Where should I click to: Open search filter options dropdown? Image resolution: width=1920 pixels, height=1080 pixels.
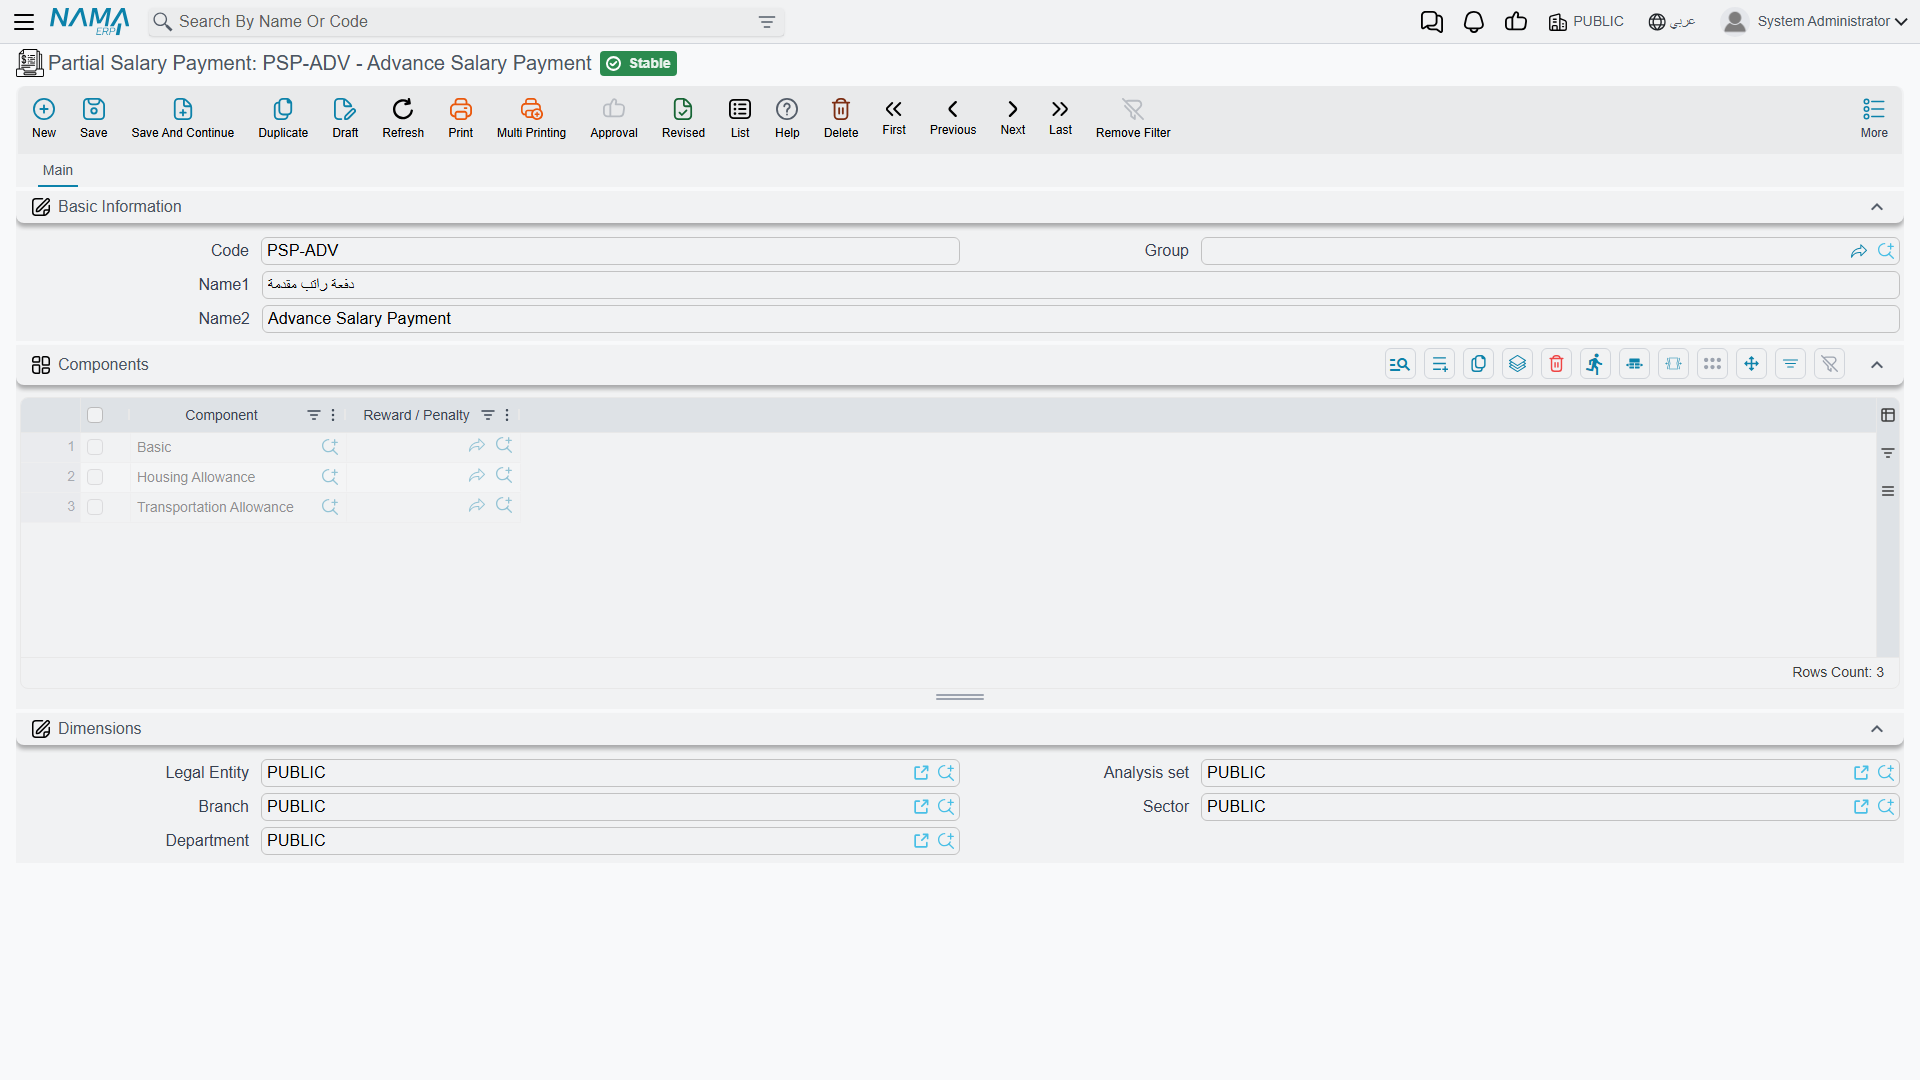click(767, 22)
